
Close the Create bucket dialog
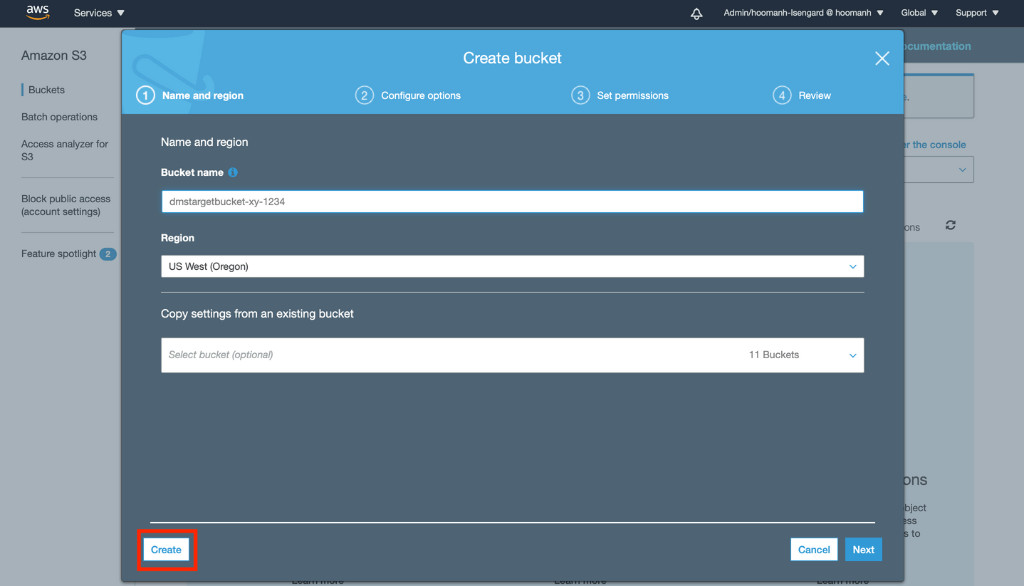pos(882,59)
